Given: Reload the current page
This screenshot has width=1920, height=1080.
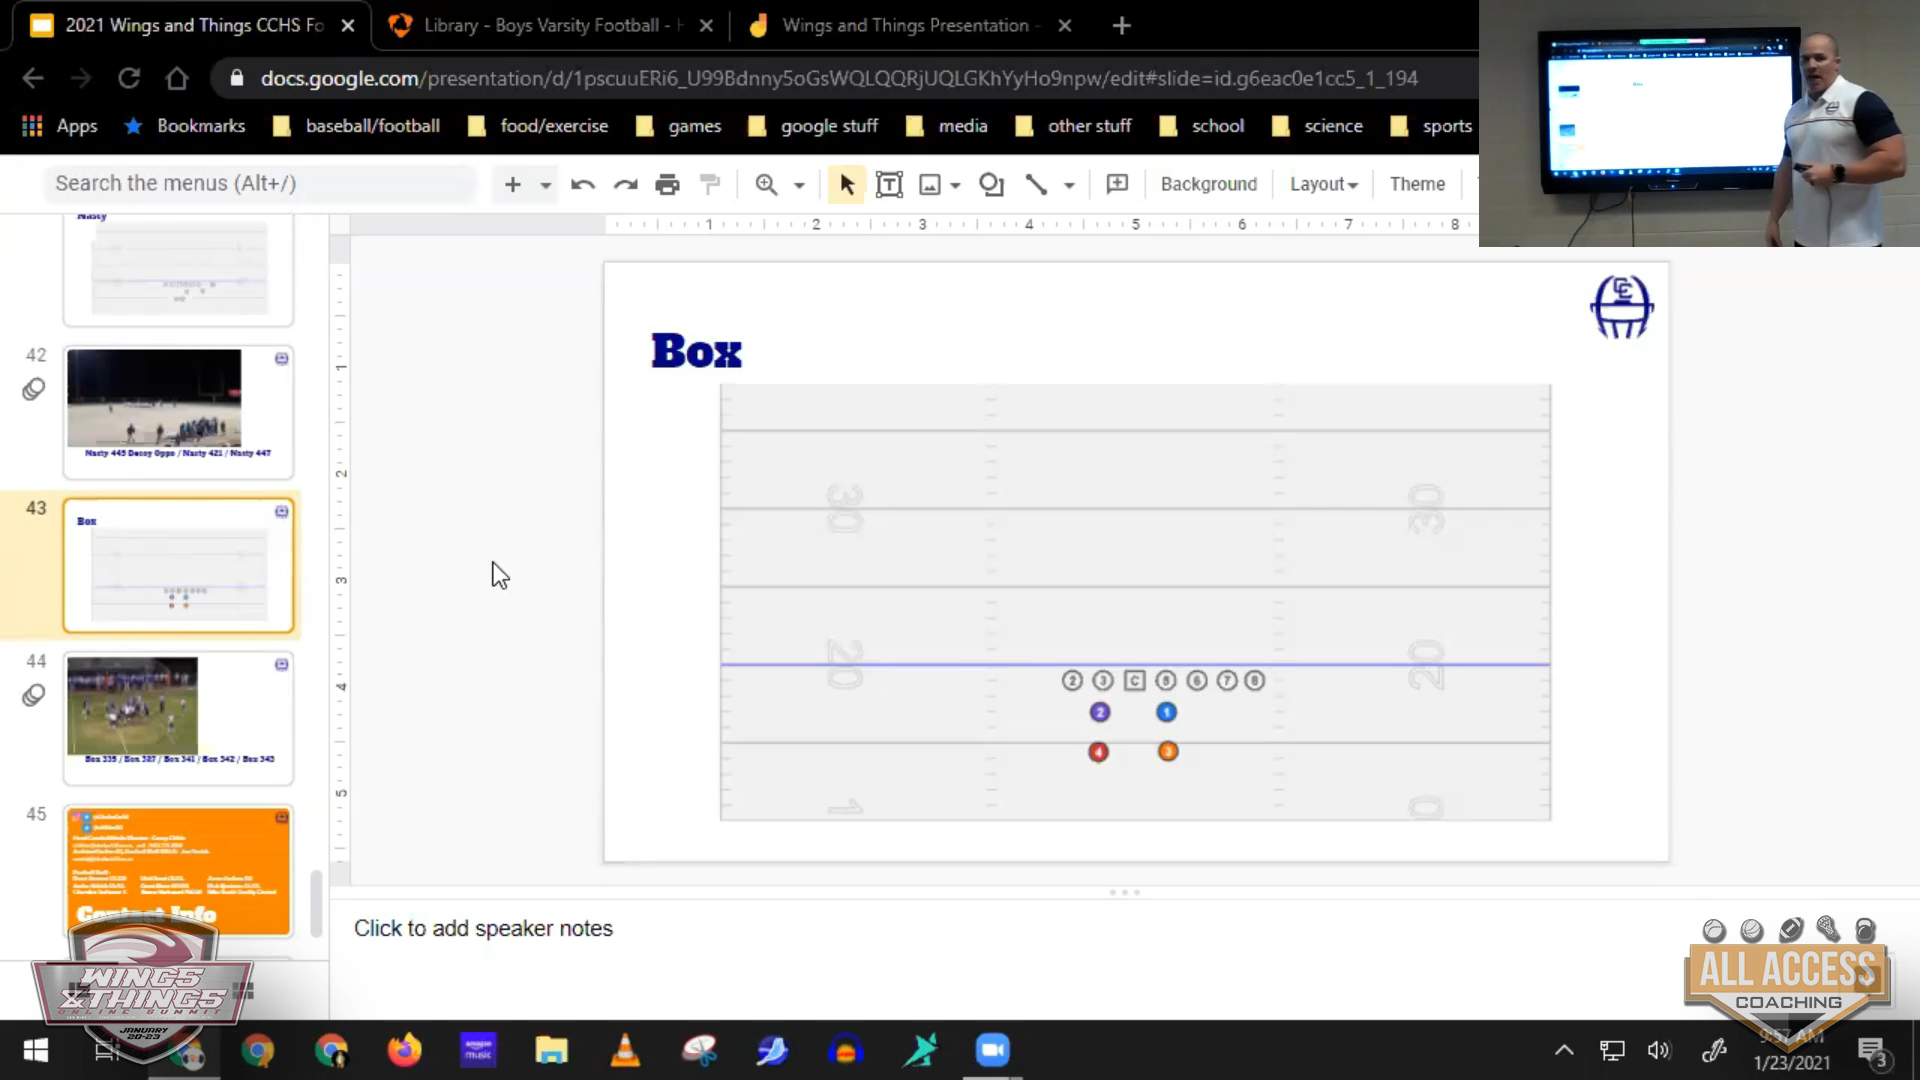Looking at the screenshot, I should (x=129, y=78).
